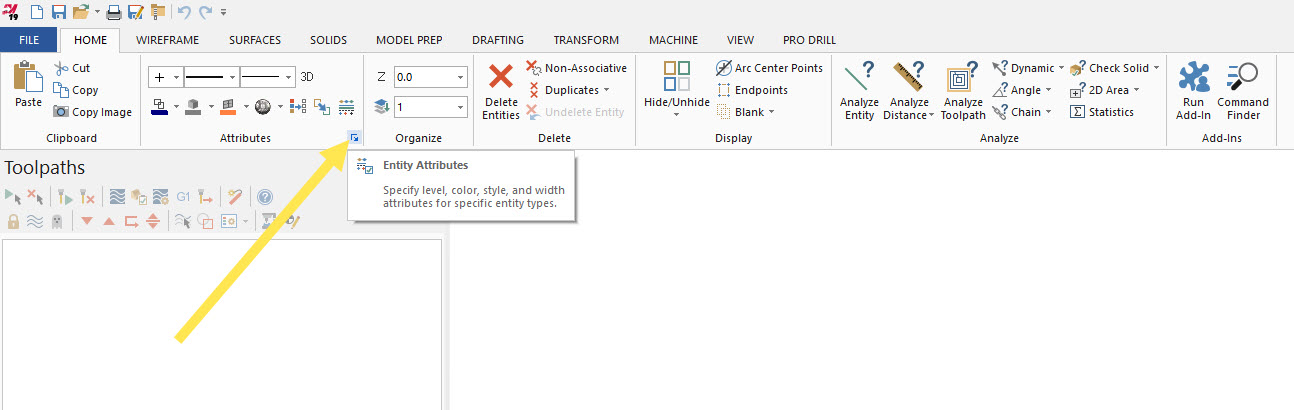Open the Command Finder
Viewport: 1294px width, 410px height.
tap(1243, 90)
